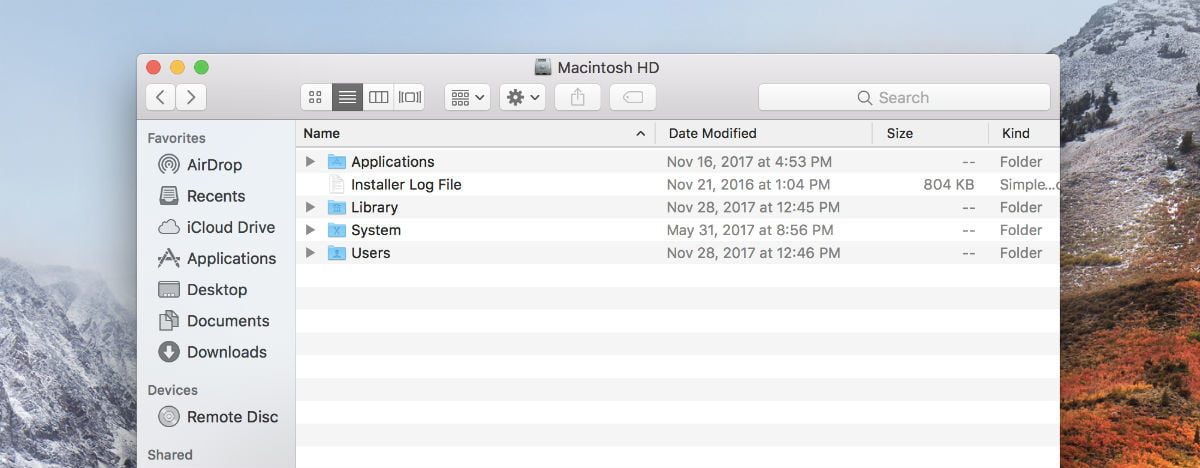Screen dimensions: 1200x468
Task: Open AirDrop in the sidebar
Action: pos(214,165)
